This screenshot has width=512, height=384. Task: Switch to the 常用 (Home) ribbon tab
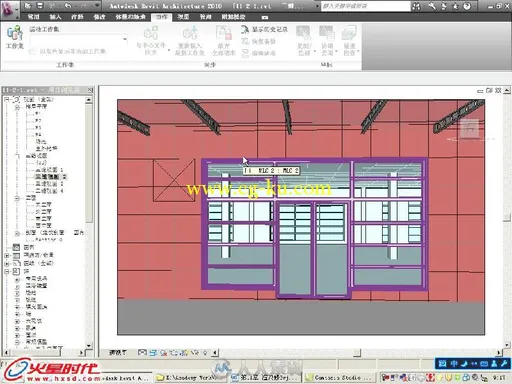[34, 17]
